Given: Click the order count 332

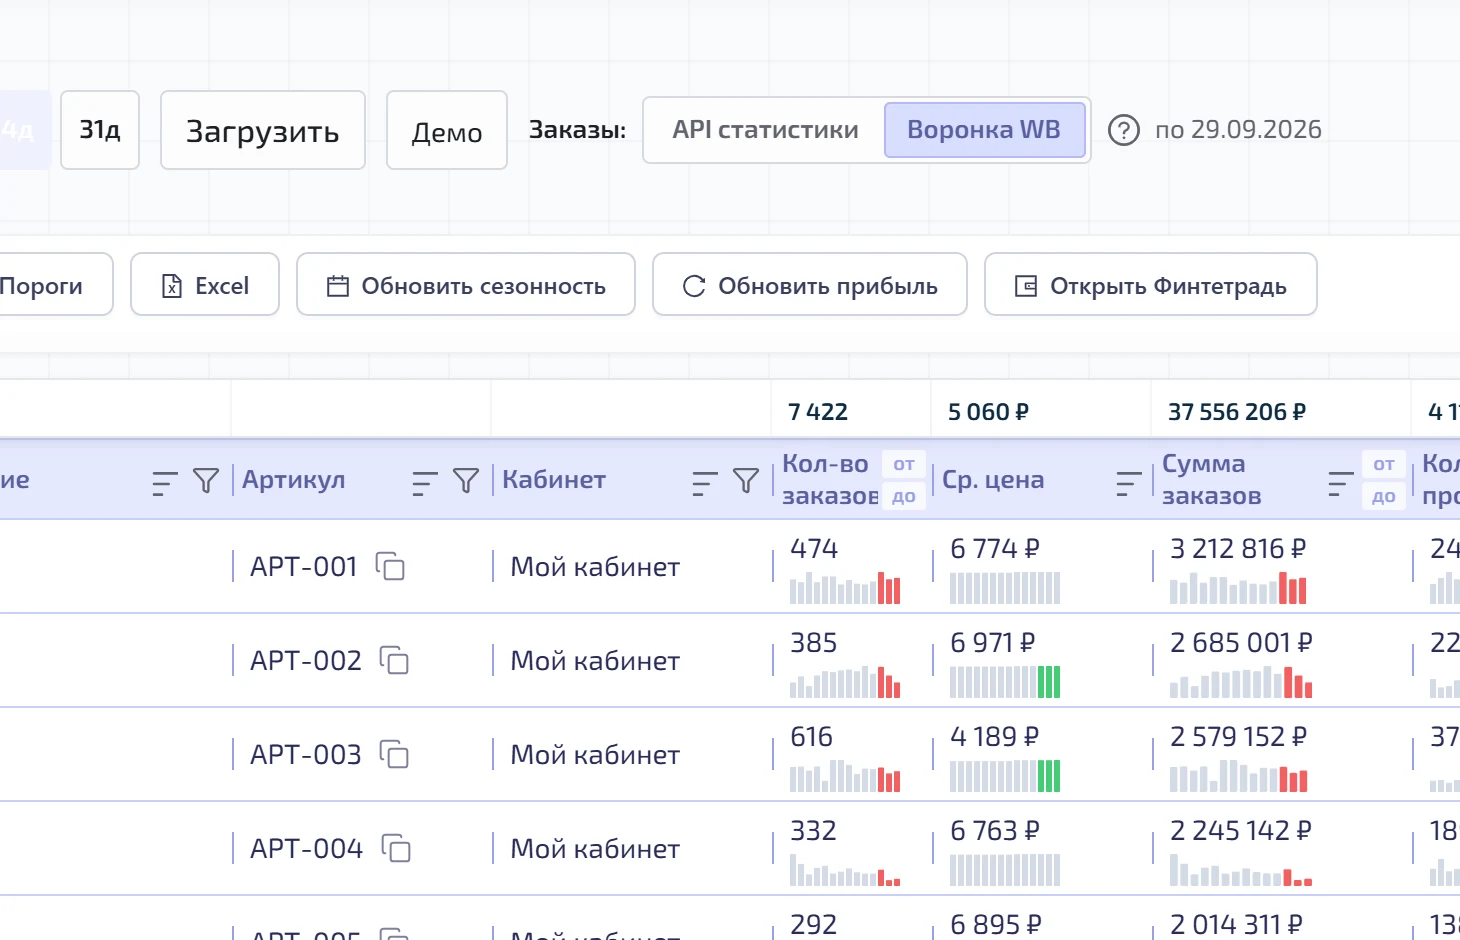Looking at the screenshot, I should [813, 830].
